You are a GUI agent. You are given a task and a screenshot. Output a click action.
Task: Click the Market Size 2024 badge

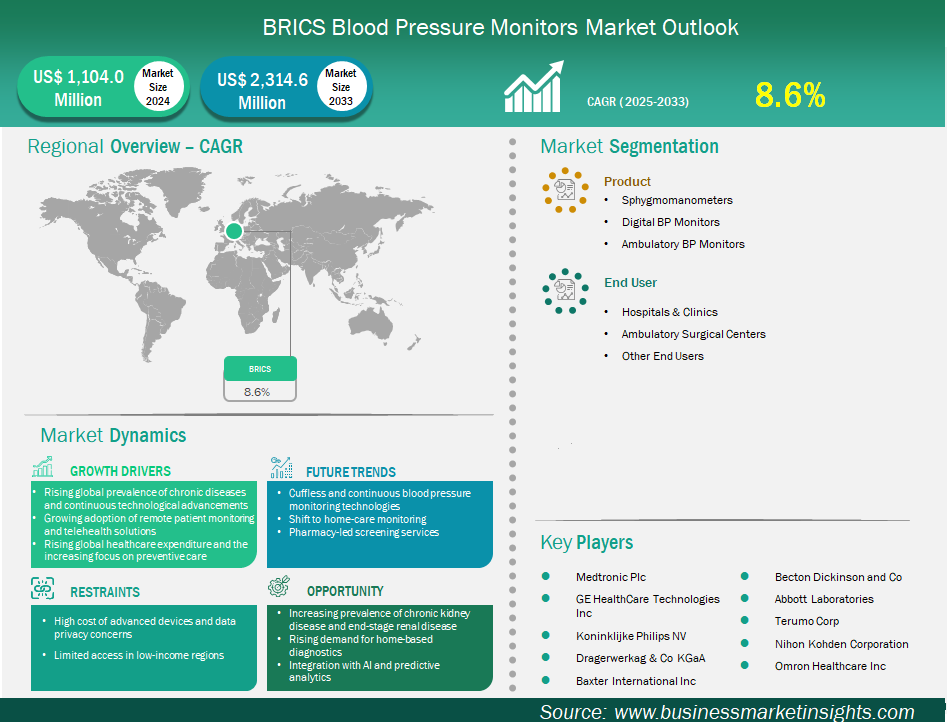coord(157,88)
